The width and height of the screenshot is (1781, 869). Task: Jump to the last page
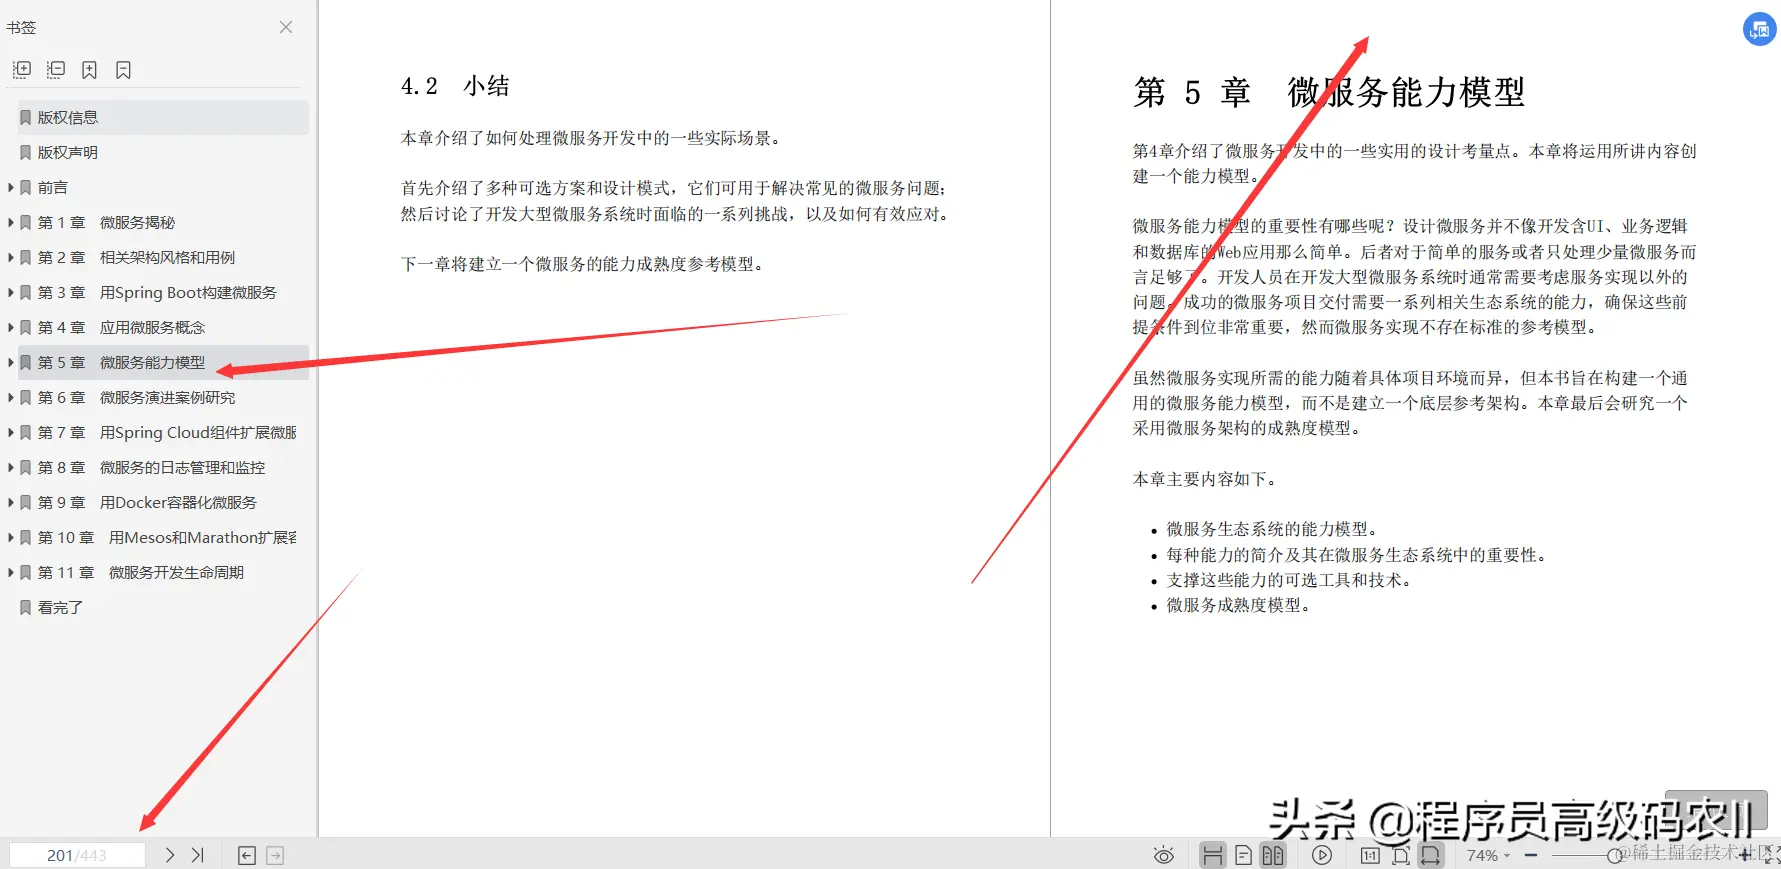point(197,855)
